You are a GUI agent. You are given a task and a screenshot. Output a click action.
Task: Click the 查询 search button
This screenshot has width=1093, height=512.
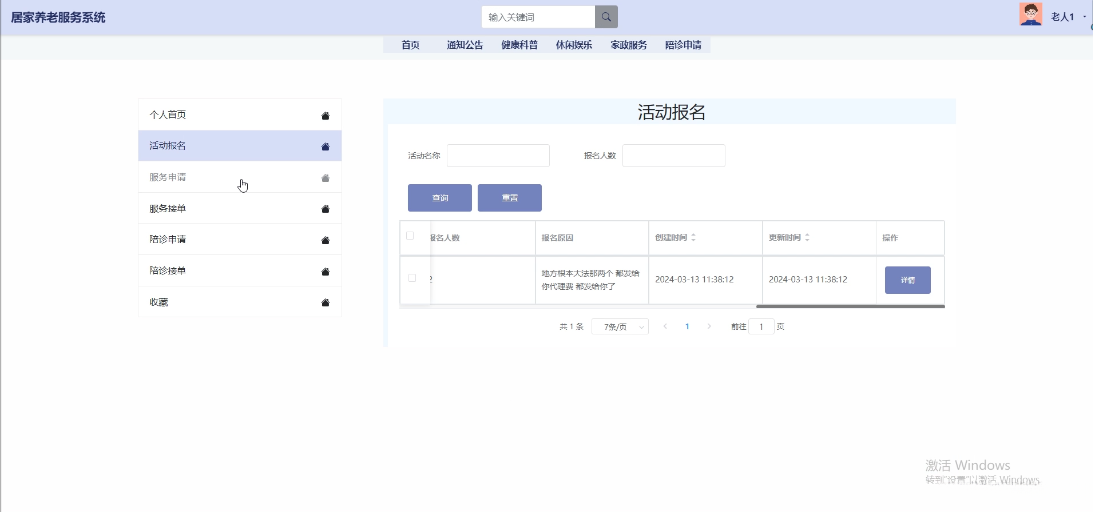[440, 198]
